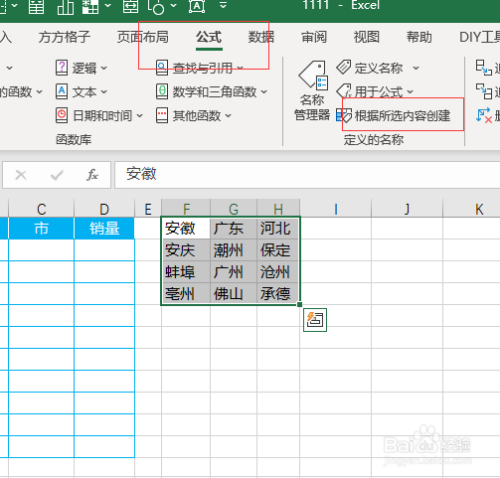Open the customize quick access toolbar arrow
The width and height of the screenshot is (500, 478).
coord(223,5)
